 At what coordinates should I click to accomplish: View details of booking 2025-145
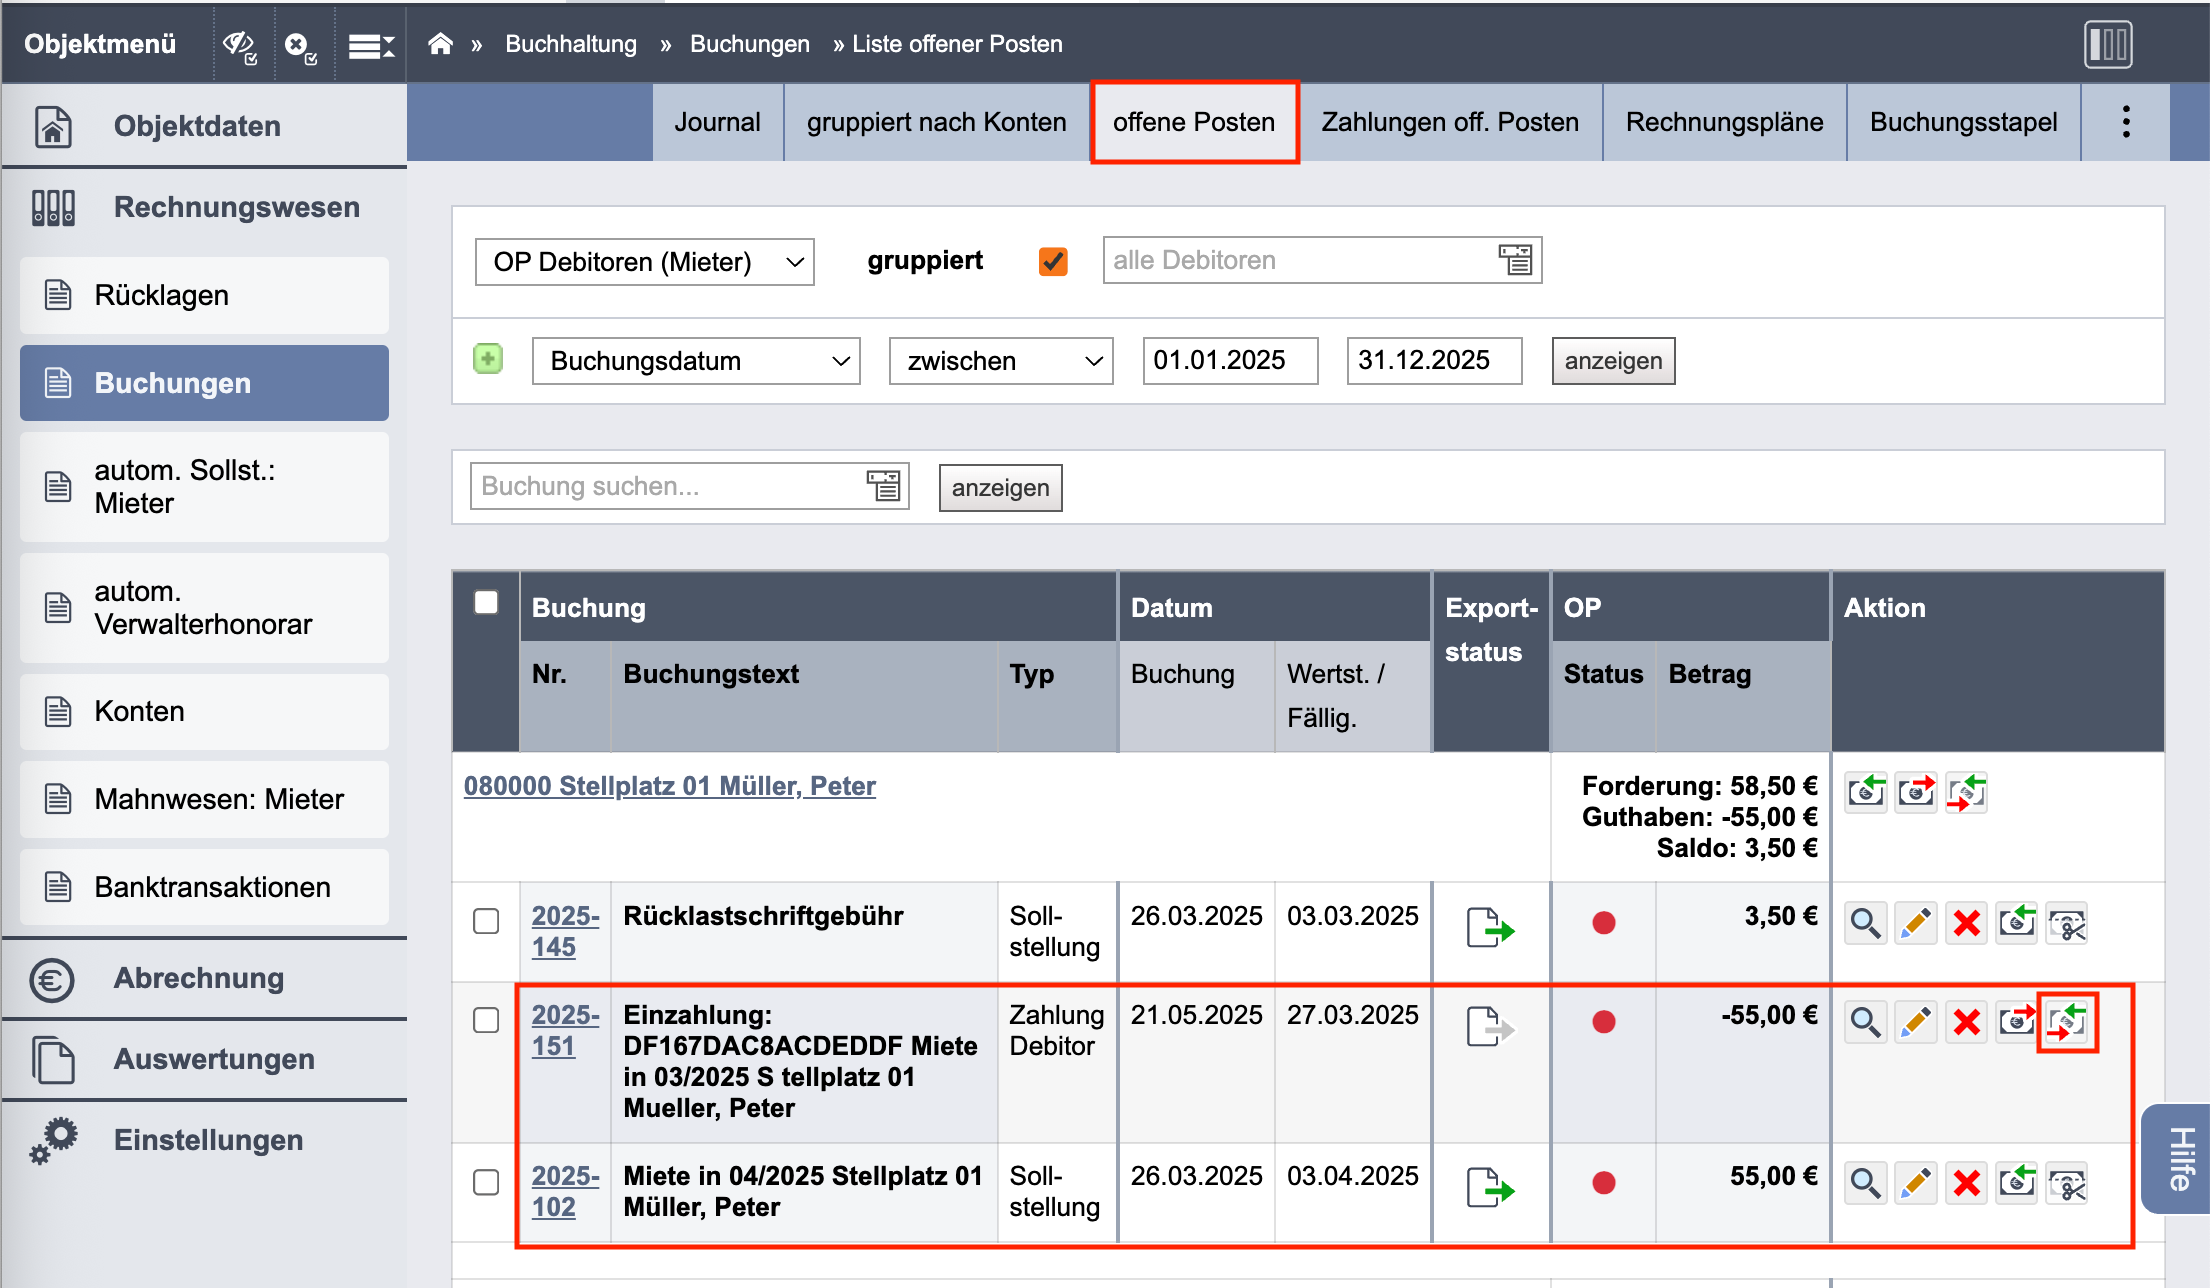[x=1866, y=922]
